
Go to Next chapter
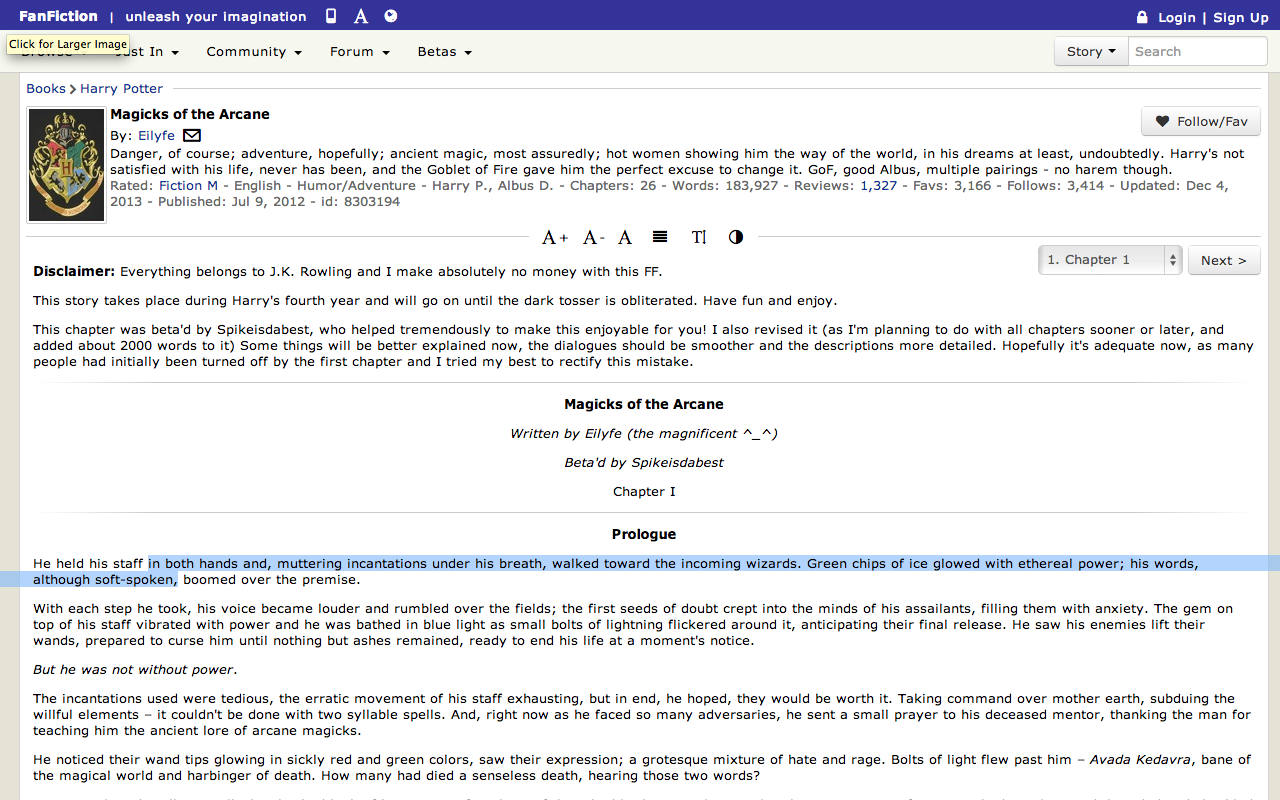1224,260
